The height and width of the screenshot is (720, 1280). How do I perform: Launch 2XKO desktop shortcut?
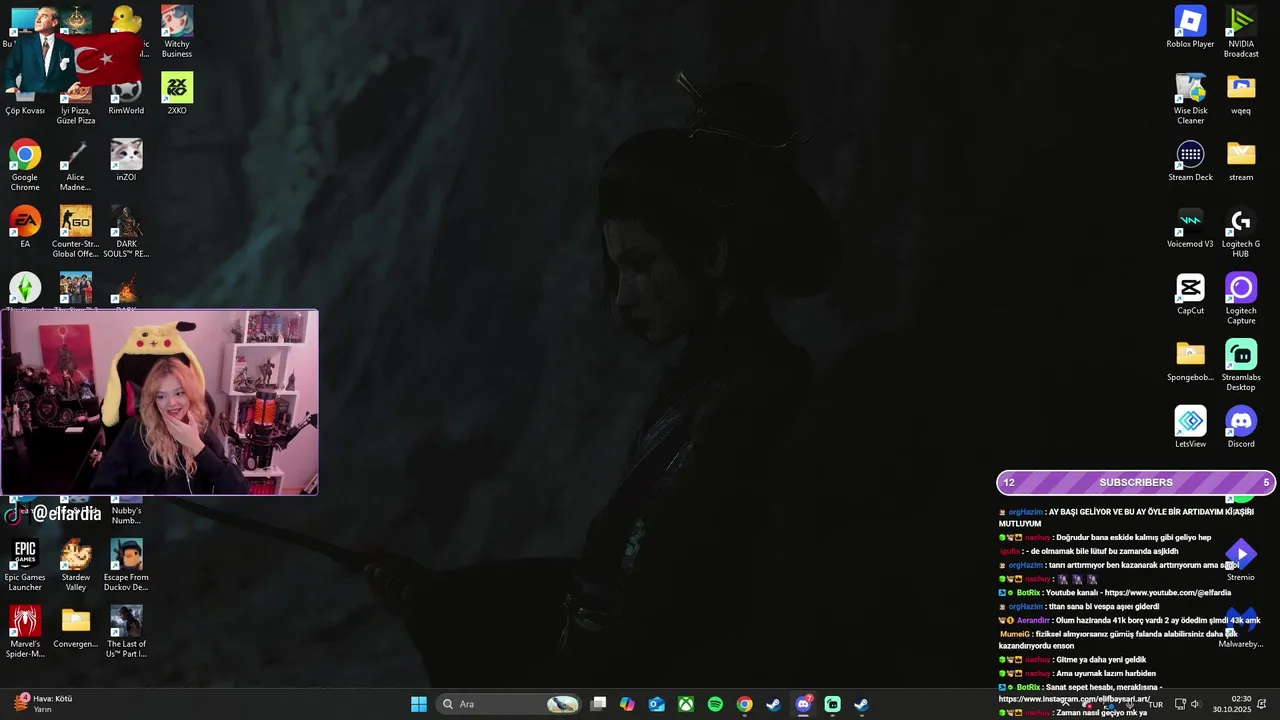click(177, 94)
